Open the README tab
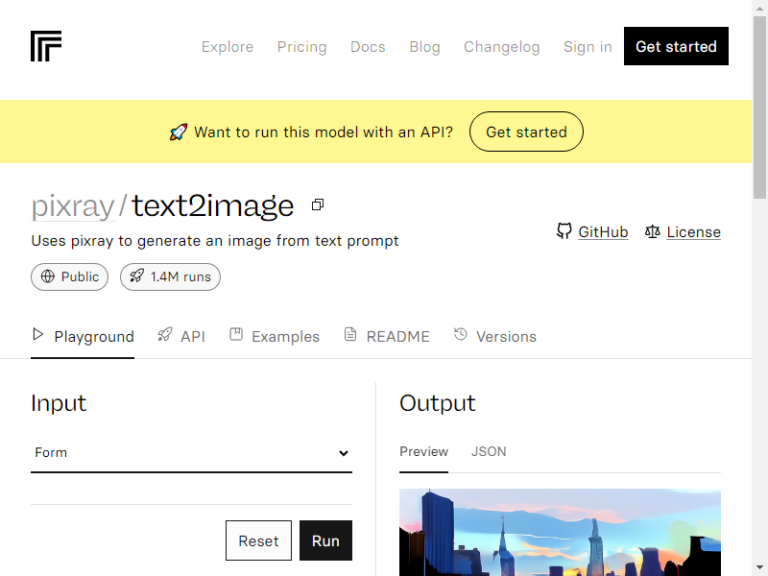 (386, 336)
